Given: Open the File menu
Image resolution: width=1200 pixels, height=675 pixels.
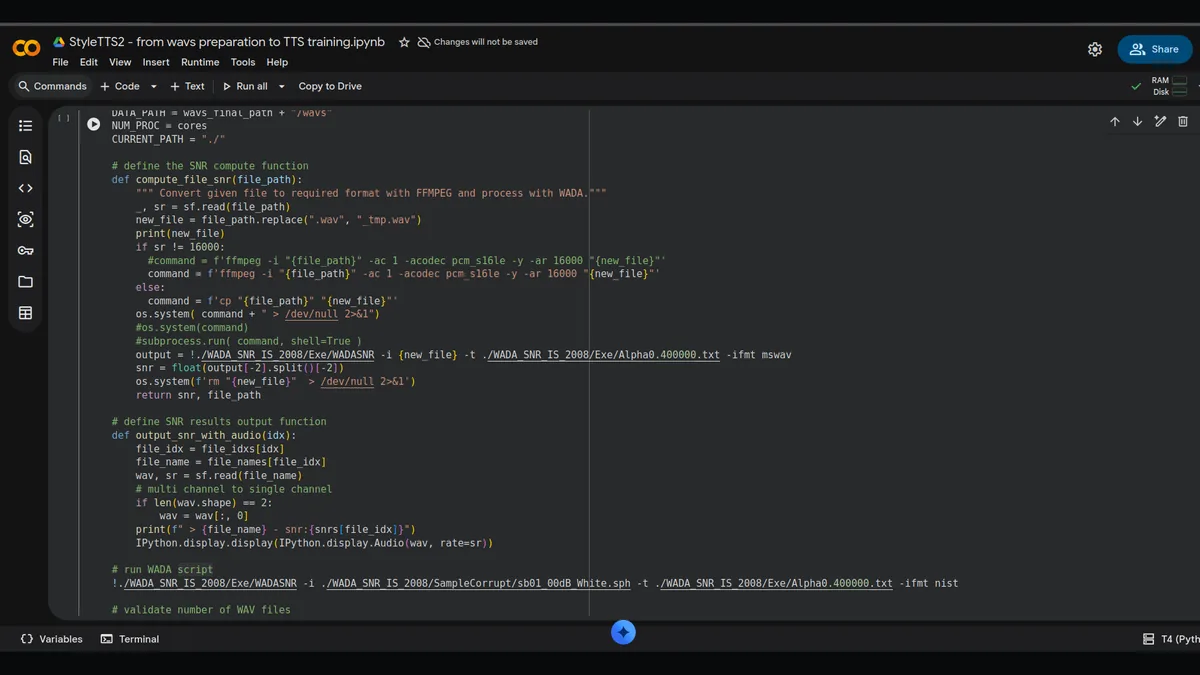Looking at the screenshot, I should coord(60,62).
